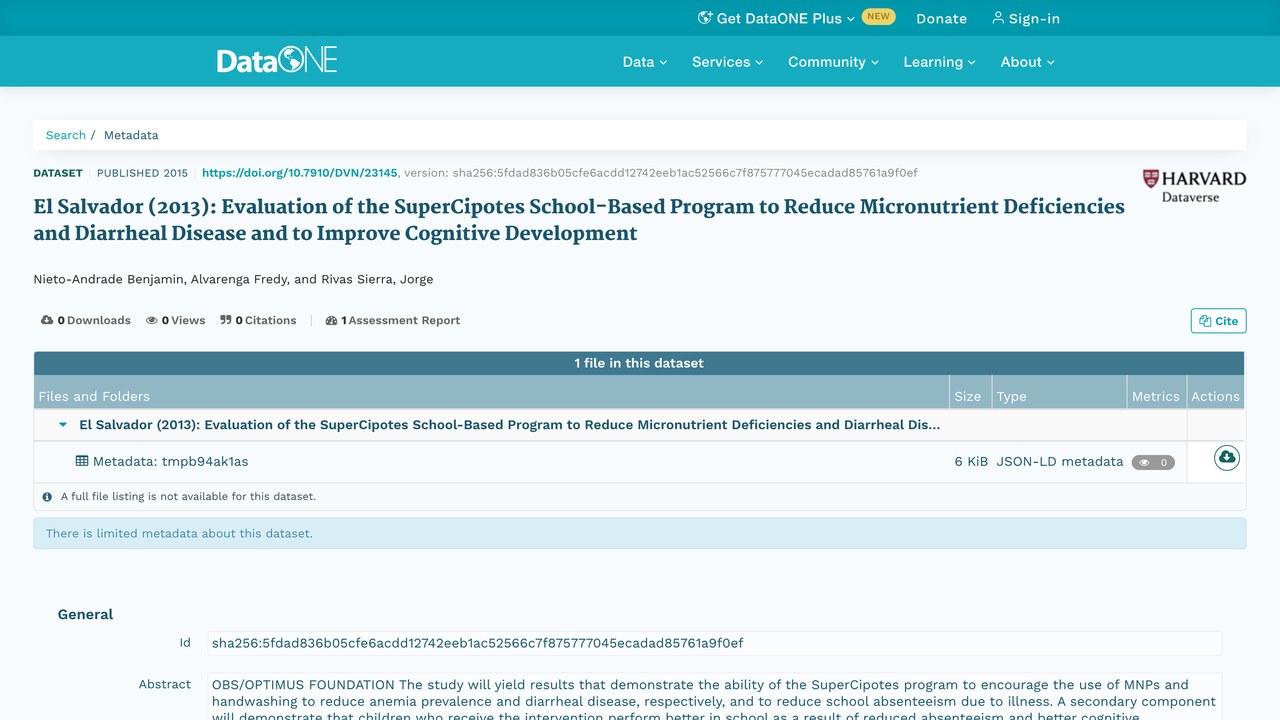
Task: Open the Community dropdown menu
Action: coord(834,62)
